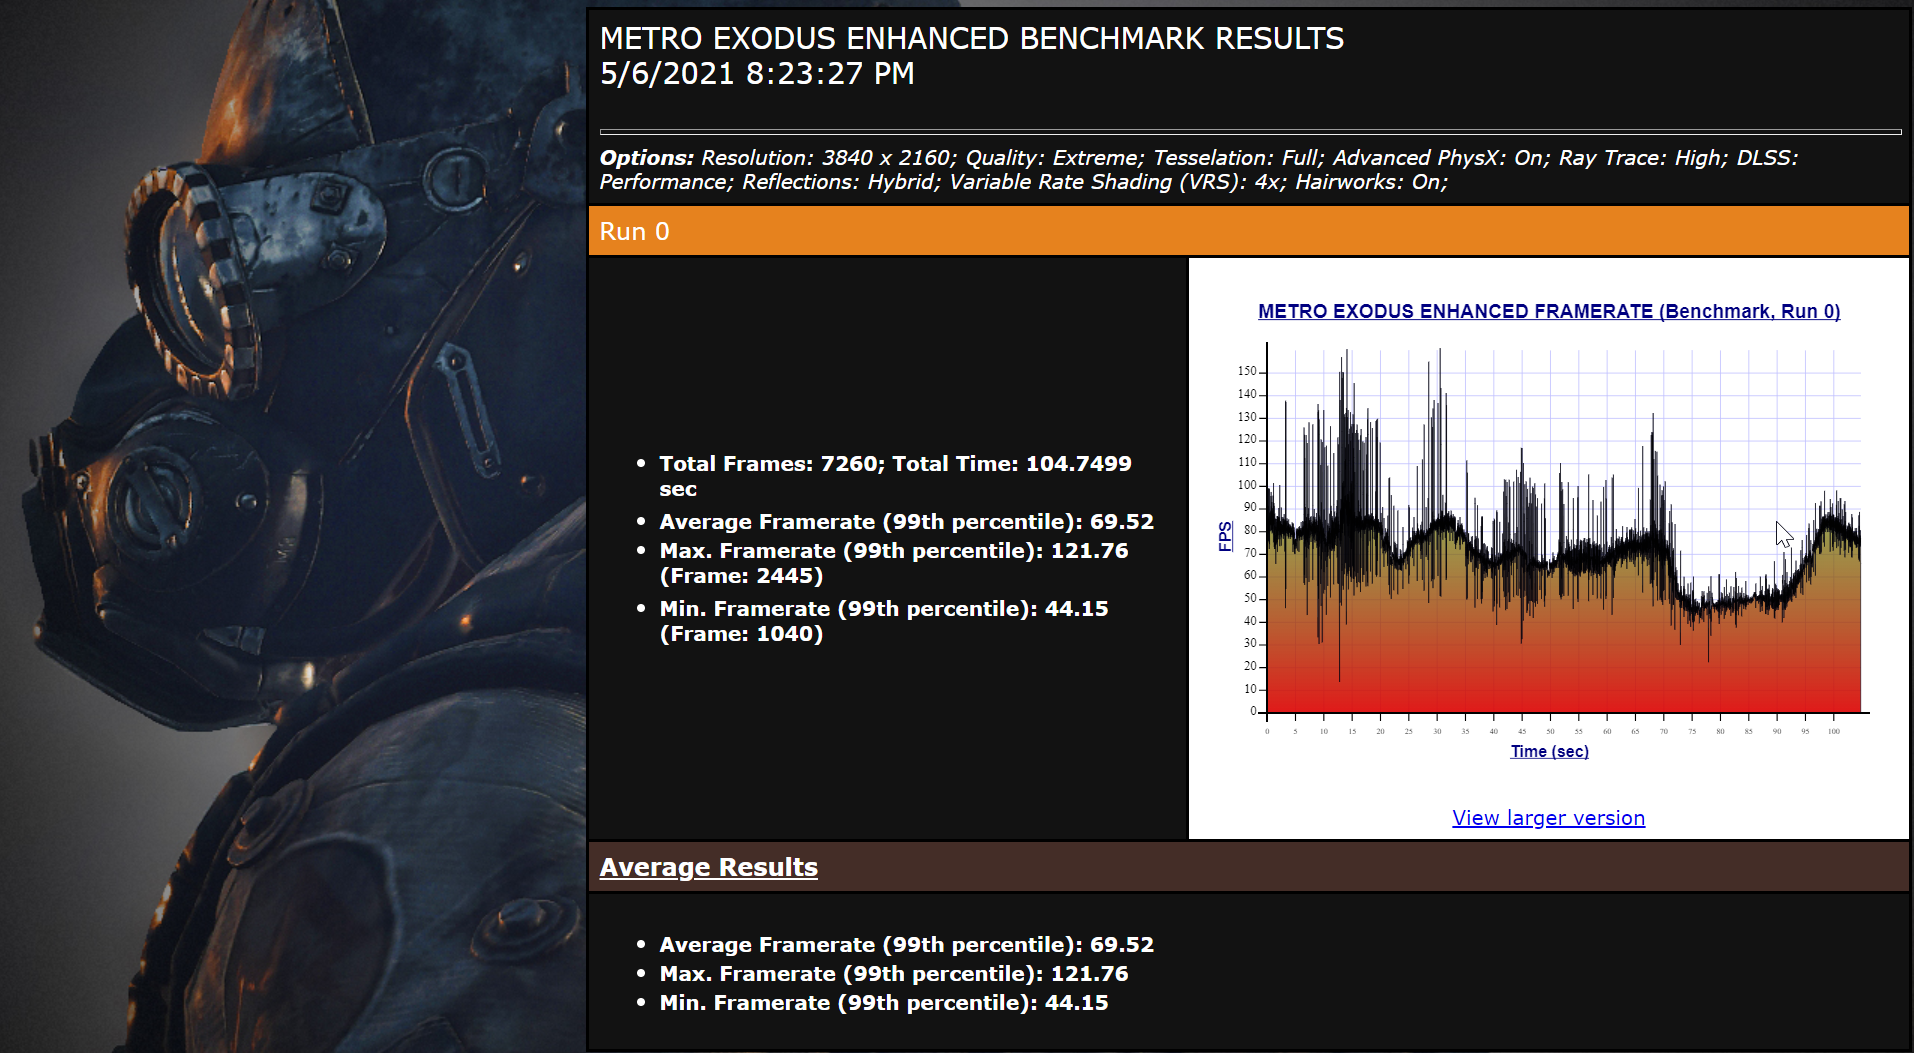This screenshot has width=1914, height=1053.
Task: Click Average Framerate 69.52 under Average Results
Action: click(x=906, y=945)
